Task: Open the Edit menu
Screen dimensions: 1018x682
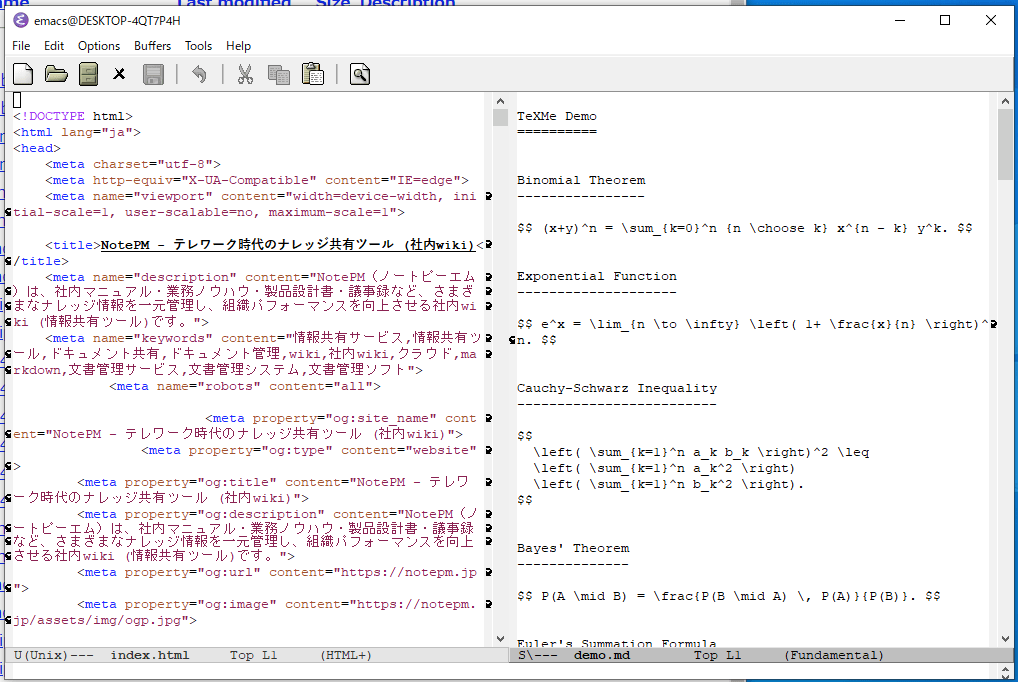Action: [x=54, y=46]
